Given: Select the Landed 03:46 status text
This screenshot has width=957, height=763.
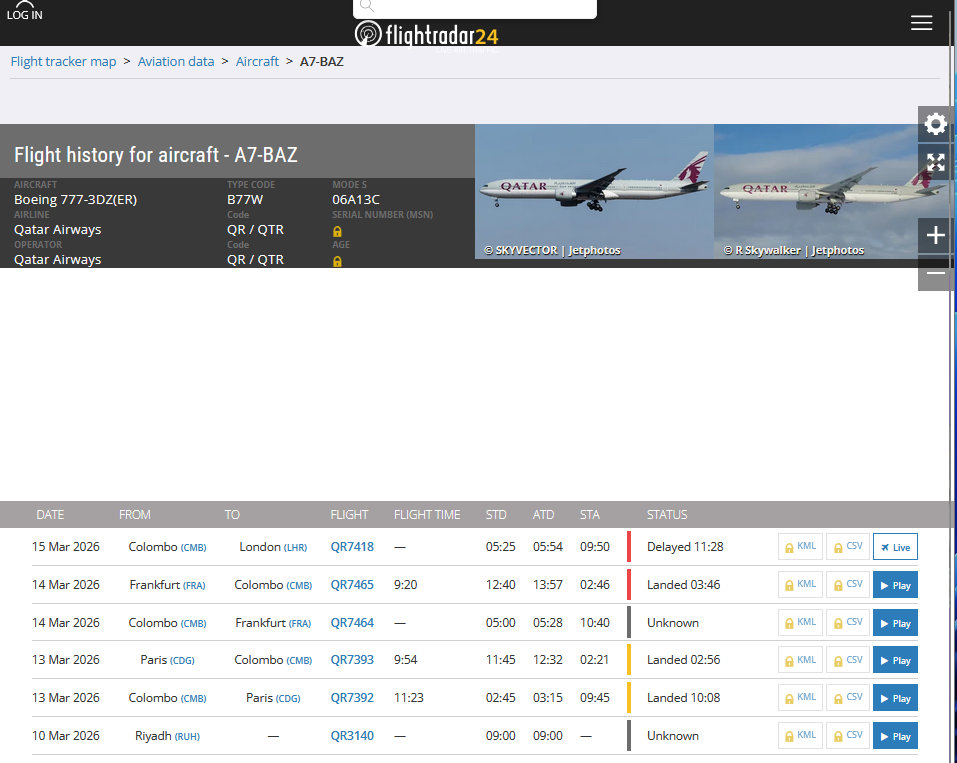Looking at the screenshot, I should coord(684,585).
